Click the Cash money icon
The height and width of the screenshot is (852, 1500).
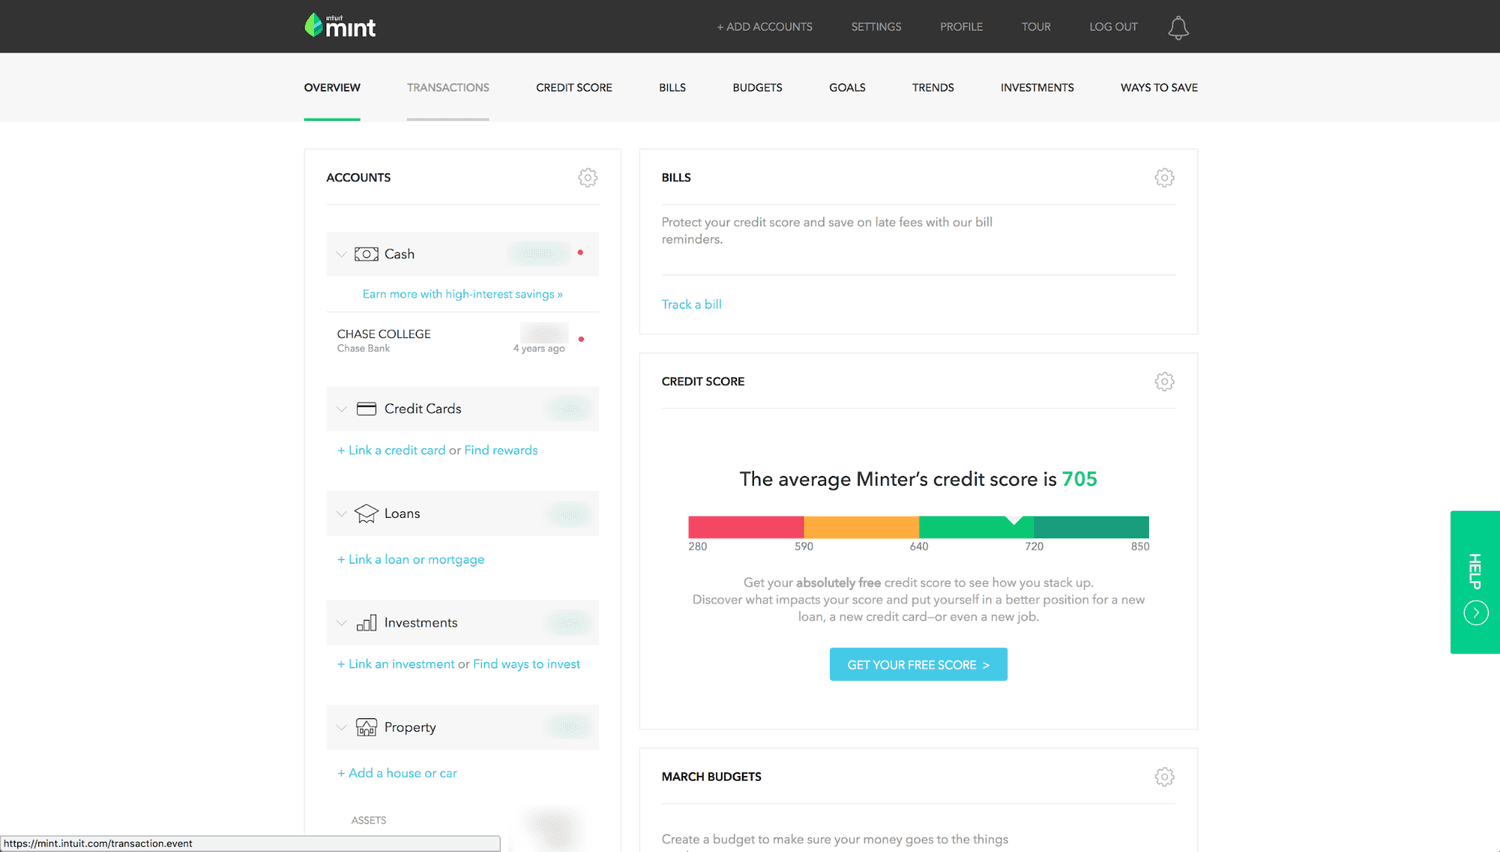click(366, 254)
